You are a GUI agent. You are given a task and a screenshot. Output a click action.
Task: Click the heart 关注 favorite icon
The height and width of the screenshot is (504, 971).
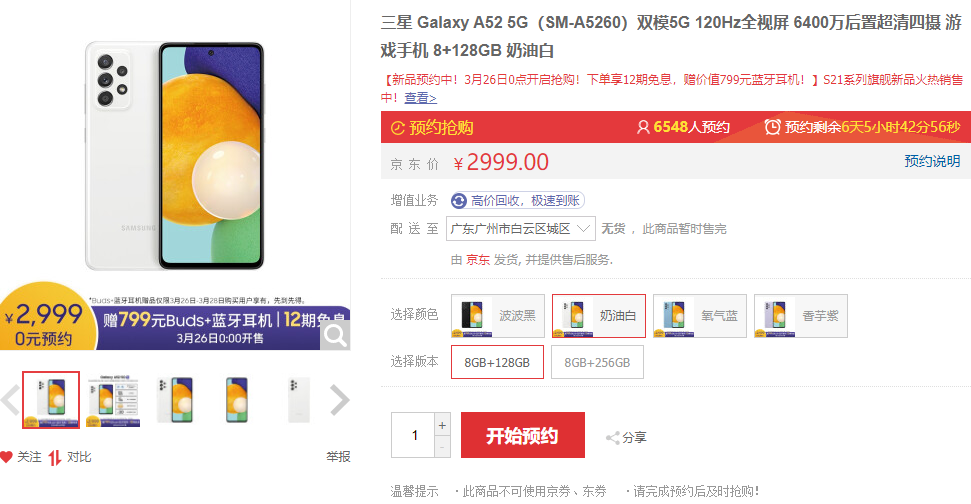click(7, 457)
